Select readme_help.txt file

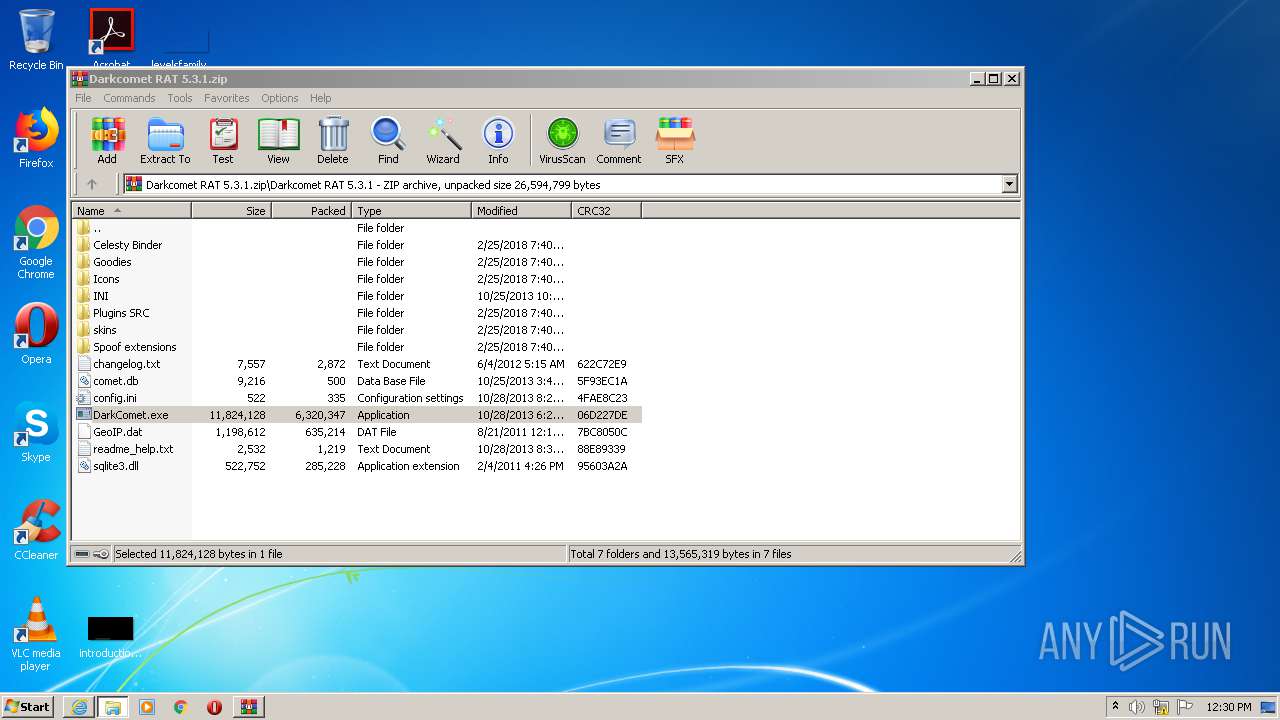point(133,449)
